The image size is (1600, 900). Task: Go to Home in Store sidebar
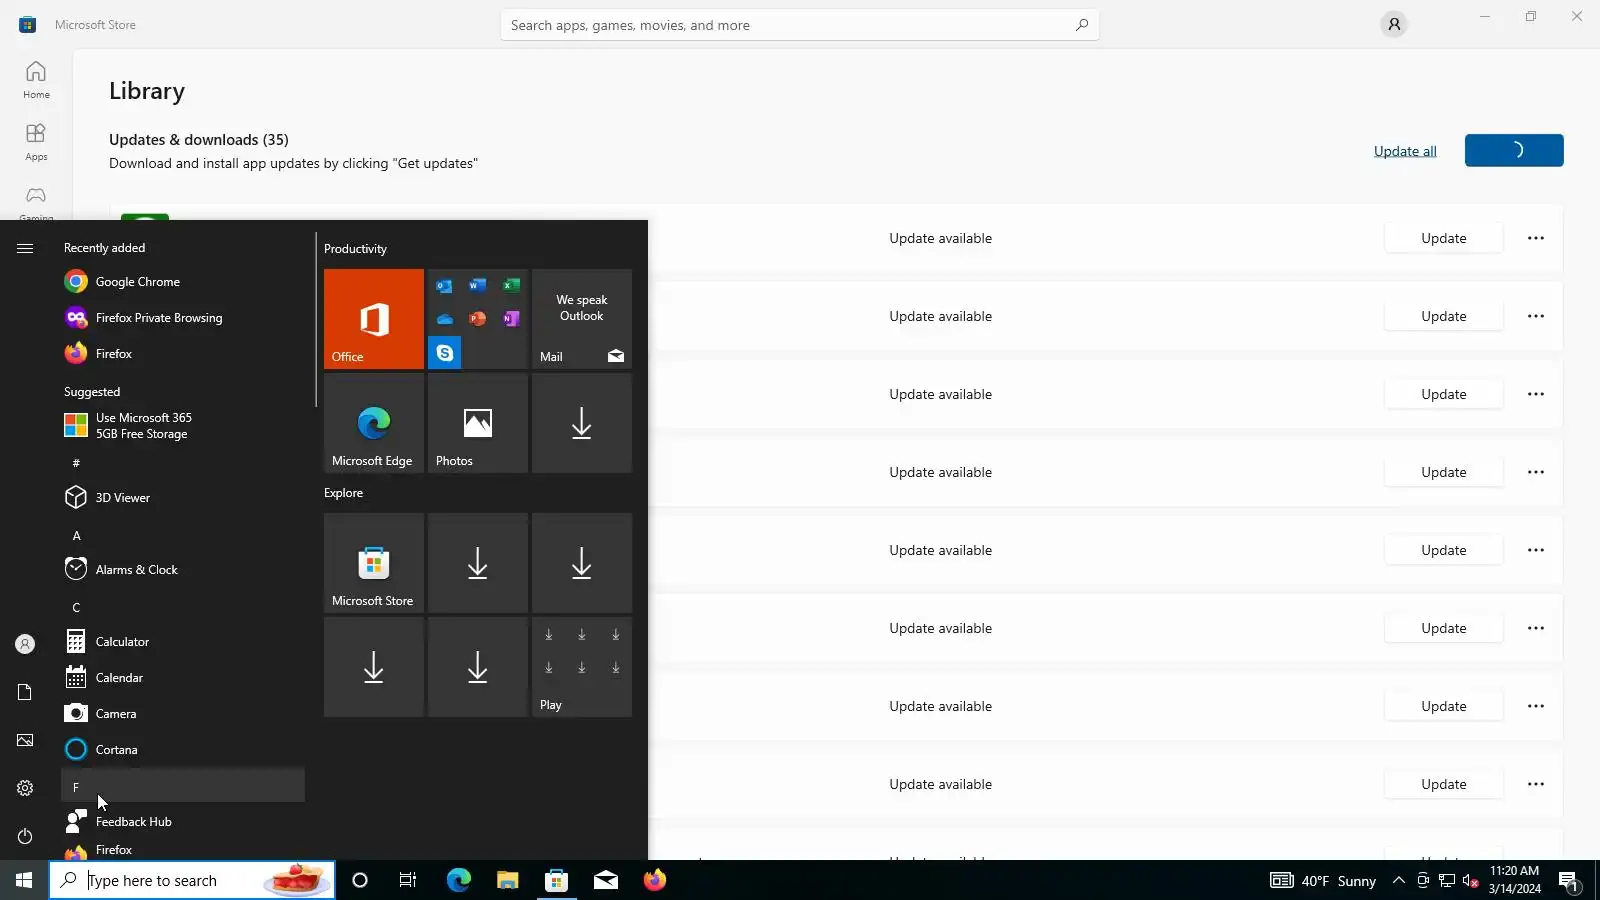pos(36,80)
